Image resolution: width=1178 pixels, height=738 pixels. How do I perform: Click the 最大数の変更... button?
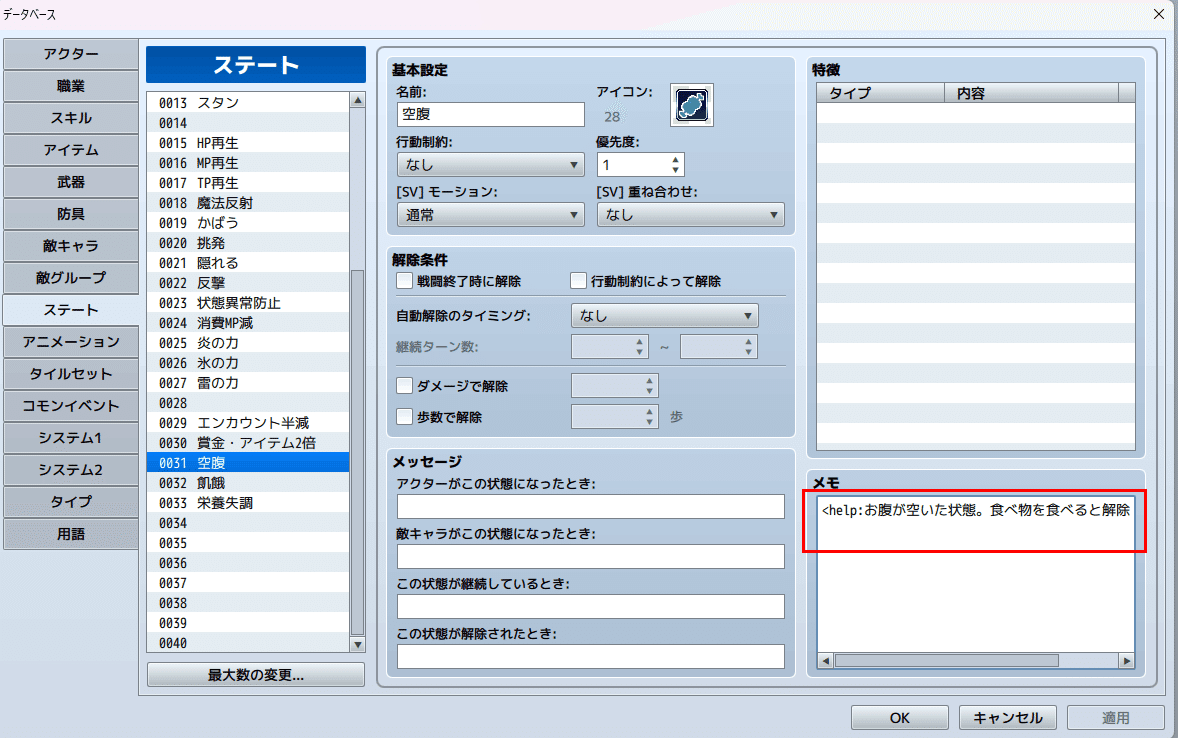coord(255,675)
